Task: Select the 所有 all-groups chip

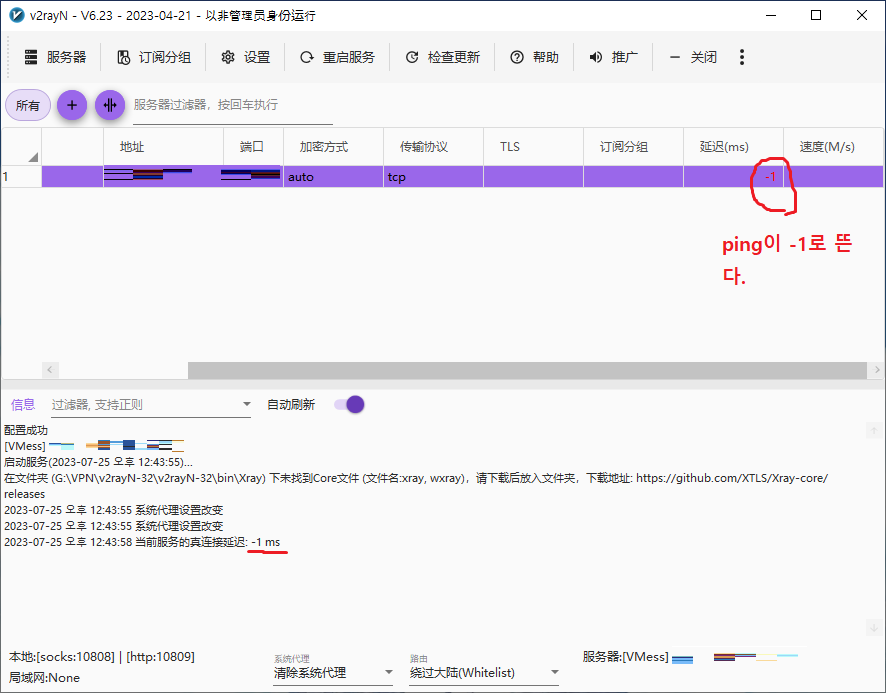Action: [28, 105]
